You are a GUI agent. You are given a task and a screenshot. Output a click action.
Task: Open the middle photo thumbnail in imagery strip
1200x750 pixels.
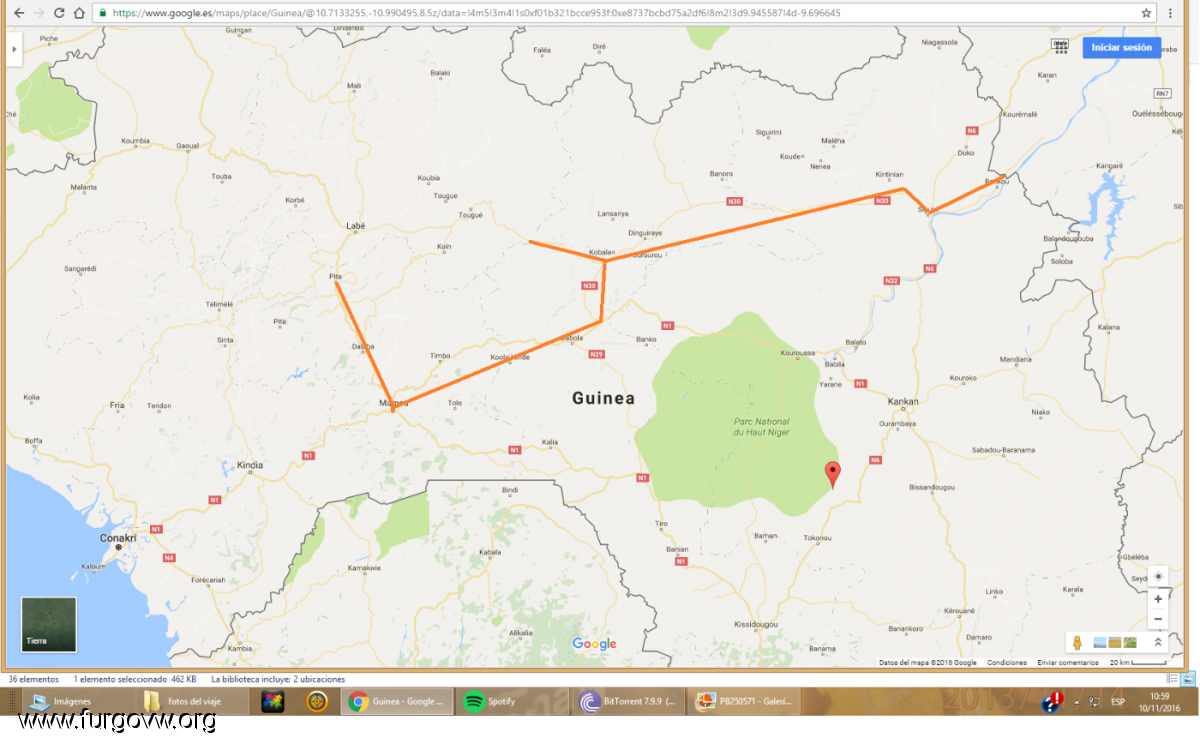tap(1115, 642)
